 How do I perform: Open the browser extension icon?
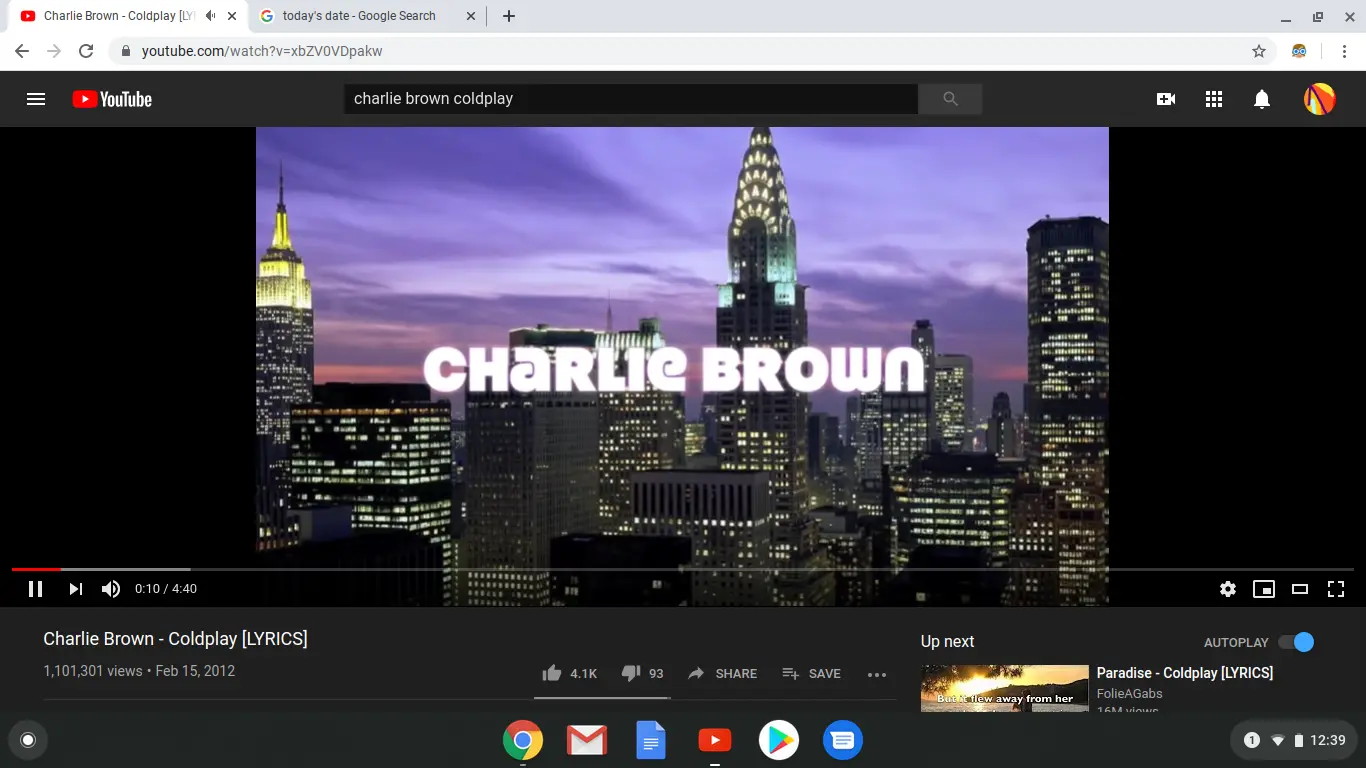[1299, 51]
